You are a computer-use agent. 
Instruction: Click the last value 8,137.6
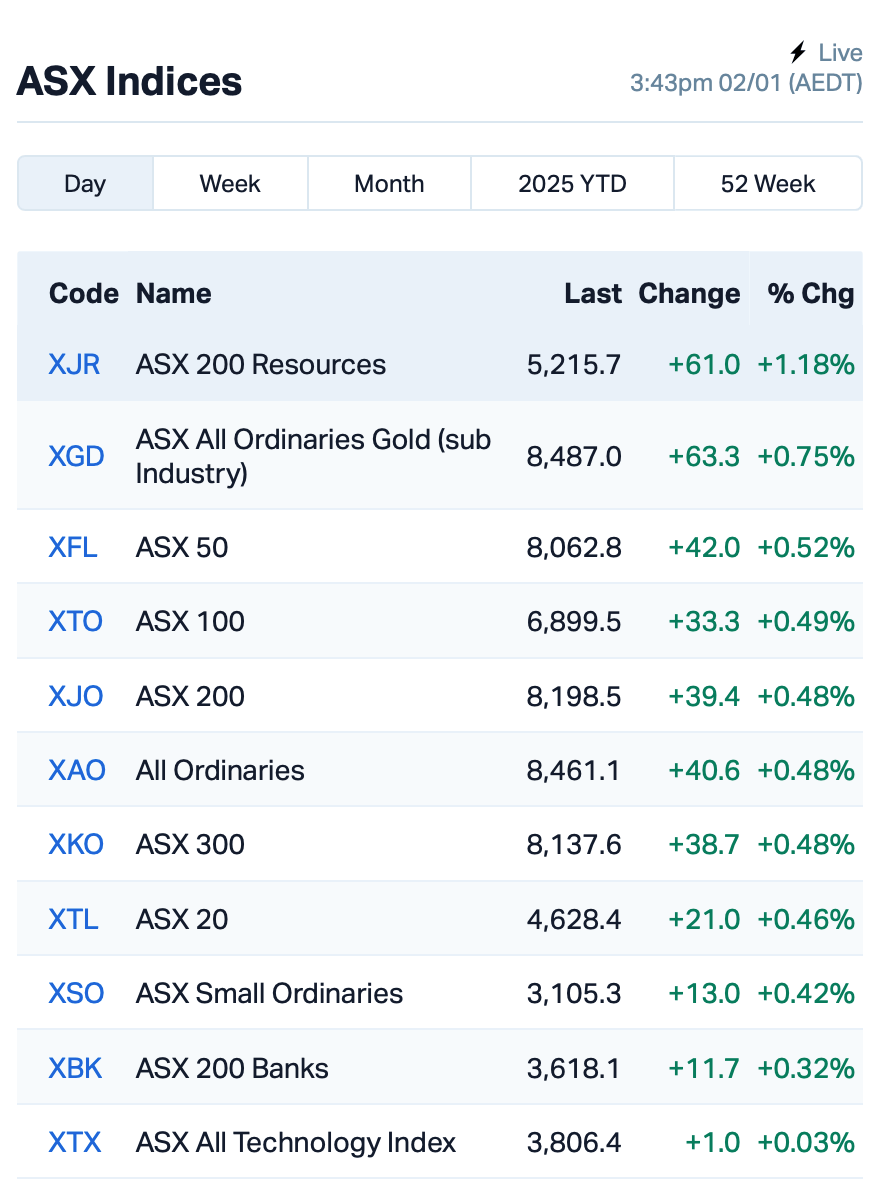[574, 844]
